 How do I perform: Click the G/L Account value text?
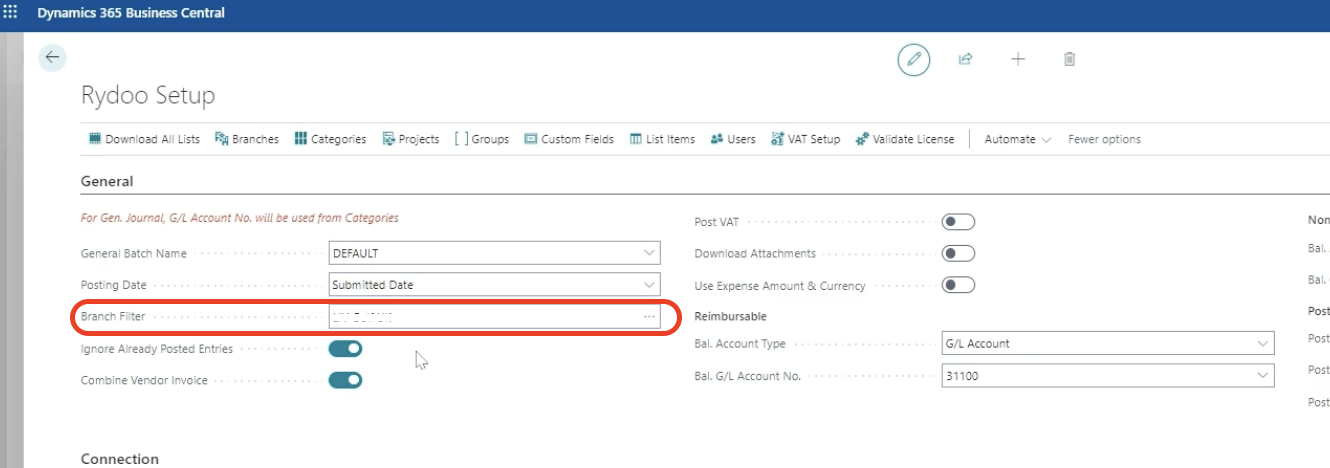click(x=978, y=344)
